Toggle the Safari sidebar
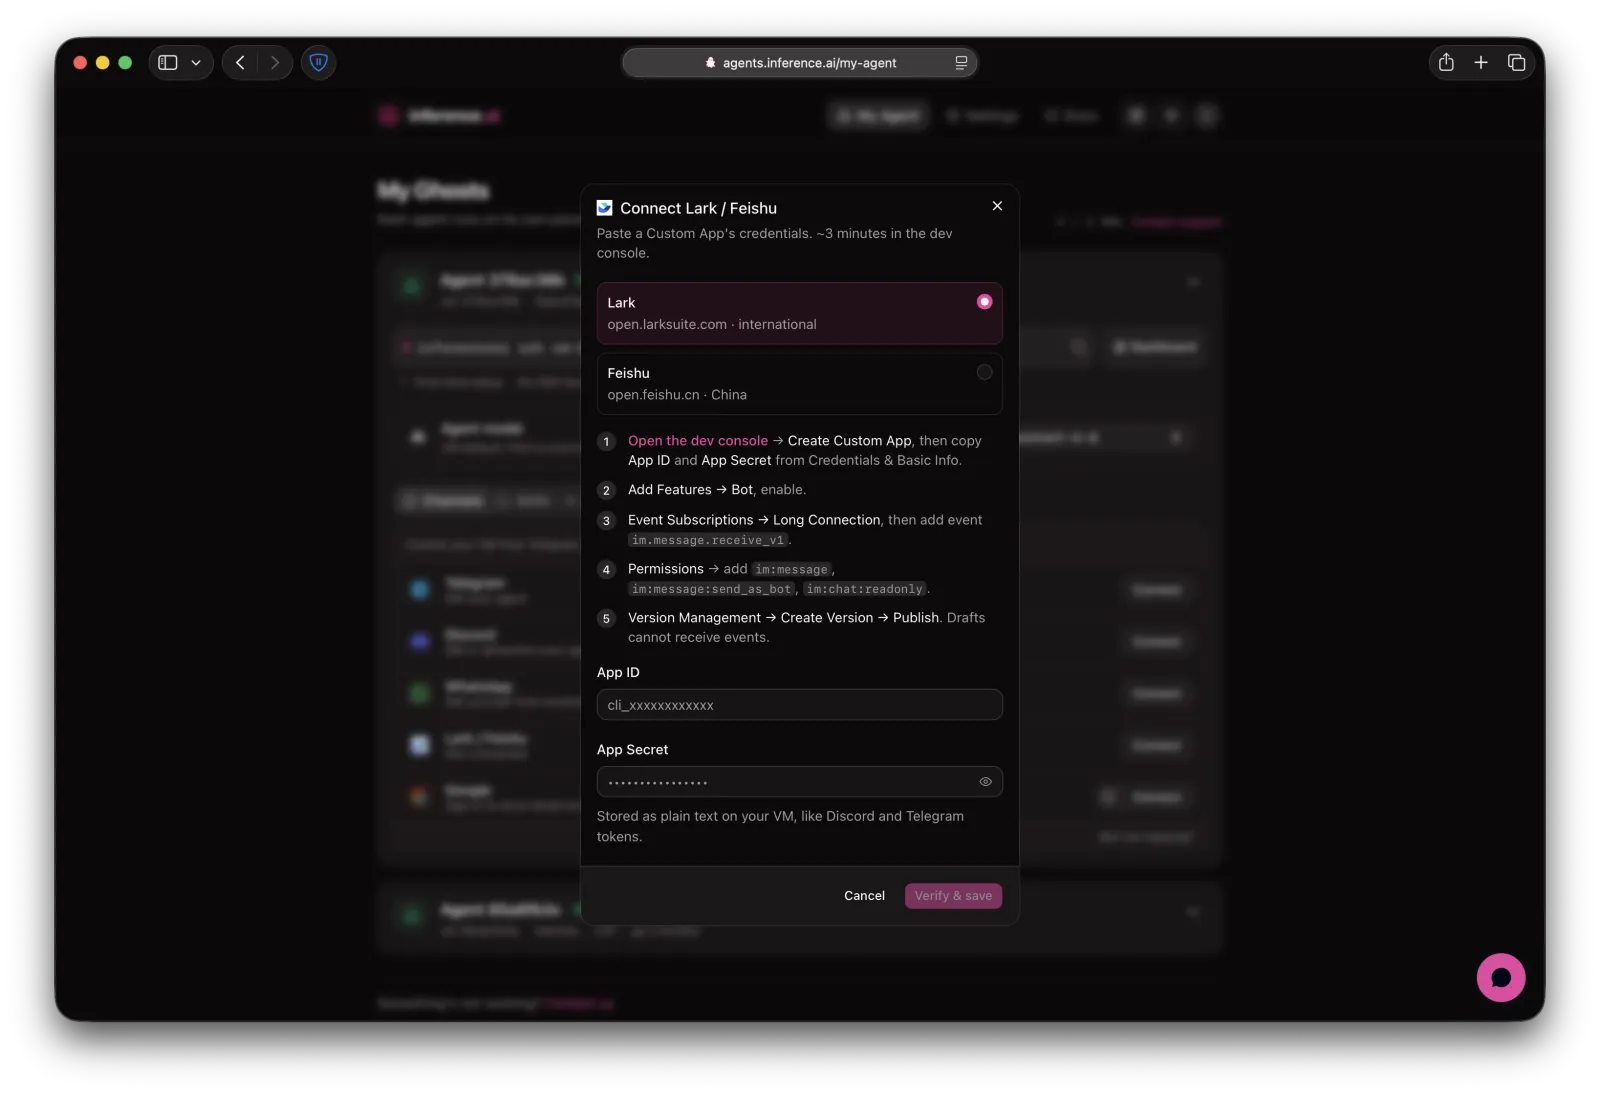 (168, 63)
